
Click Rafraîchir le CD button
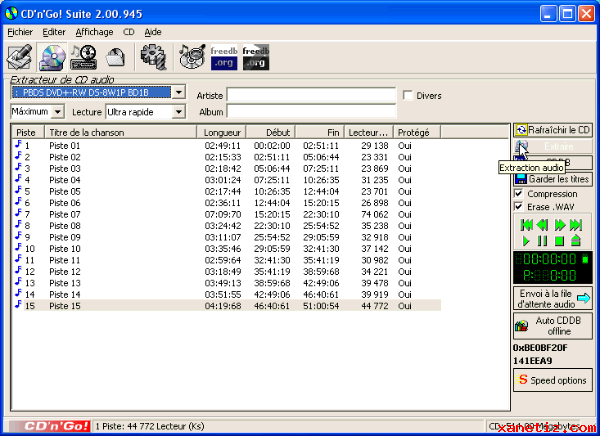pyautogui.click(x=553, y=130)
